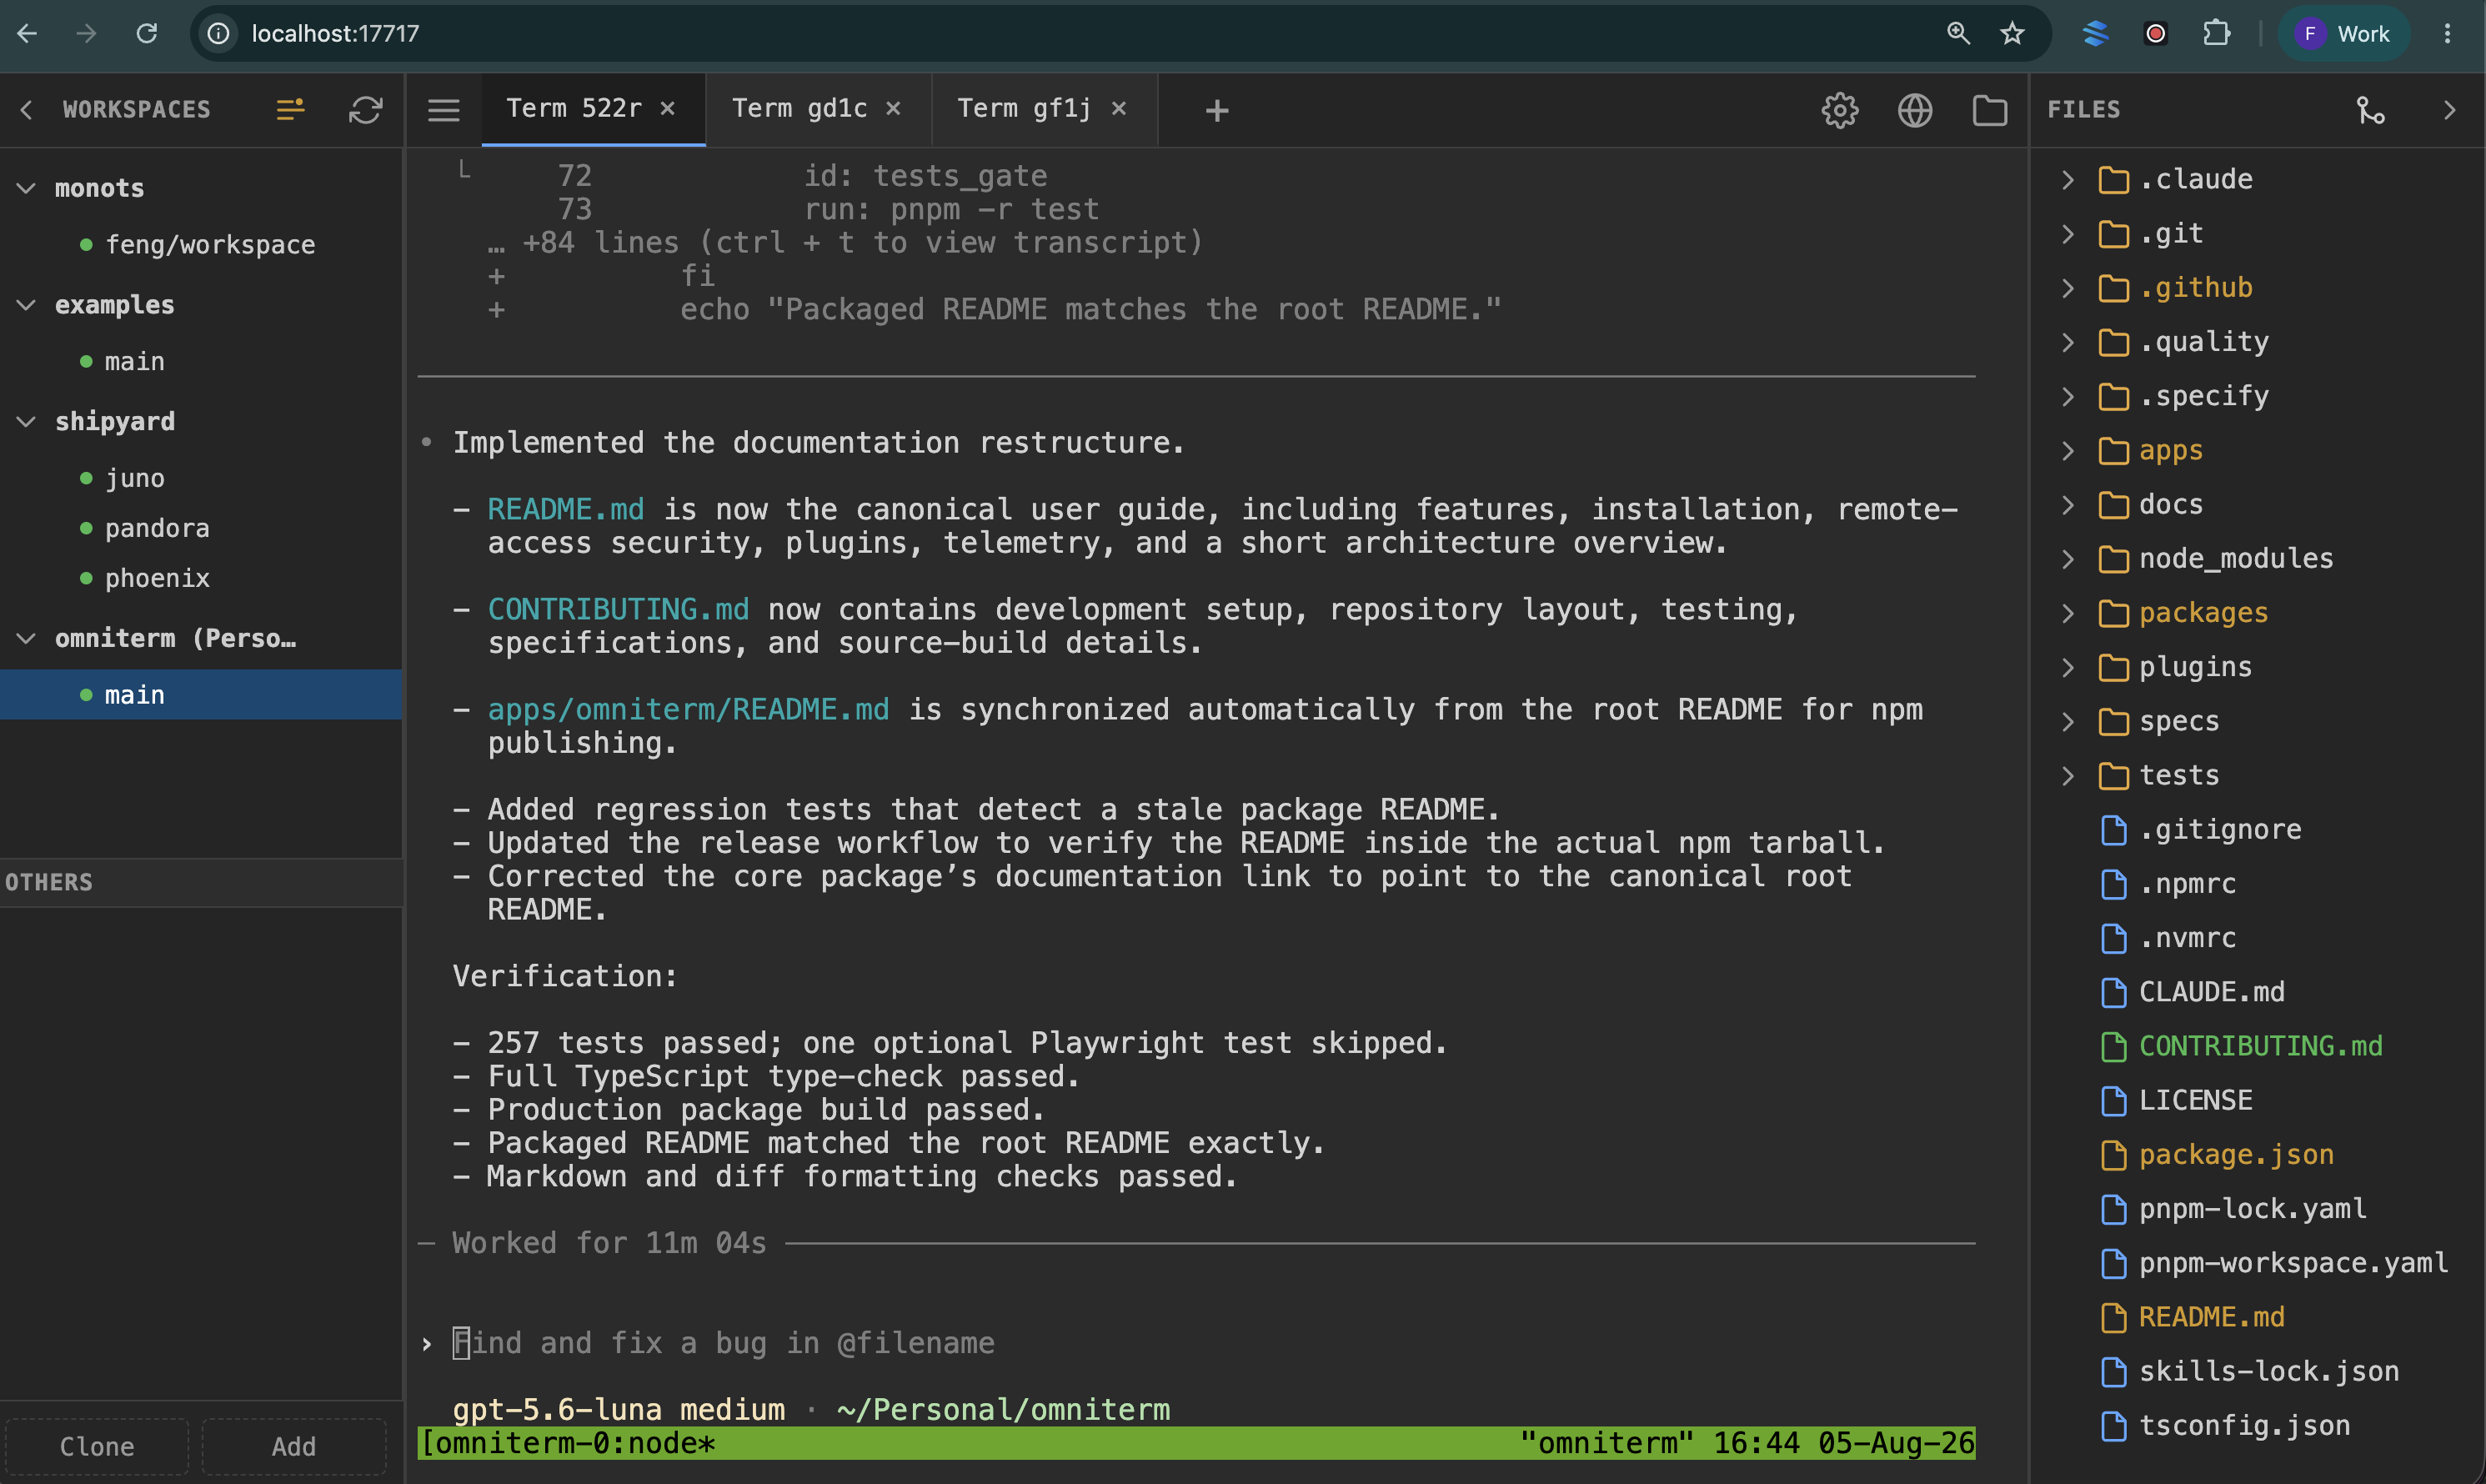The height and width of the screenshot is (1484, 2486).
Task: Collapse the Workspaces panel with back chevron
Action: [x=27, y=110]
